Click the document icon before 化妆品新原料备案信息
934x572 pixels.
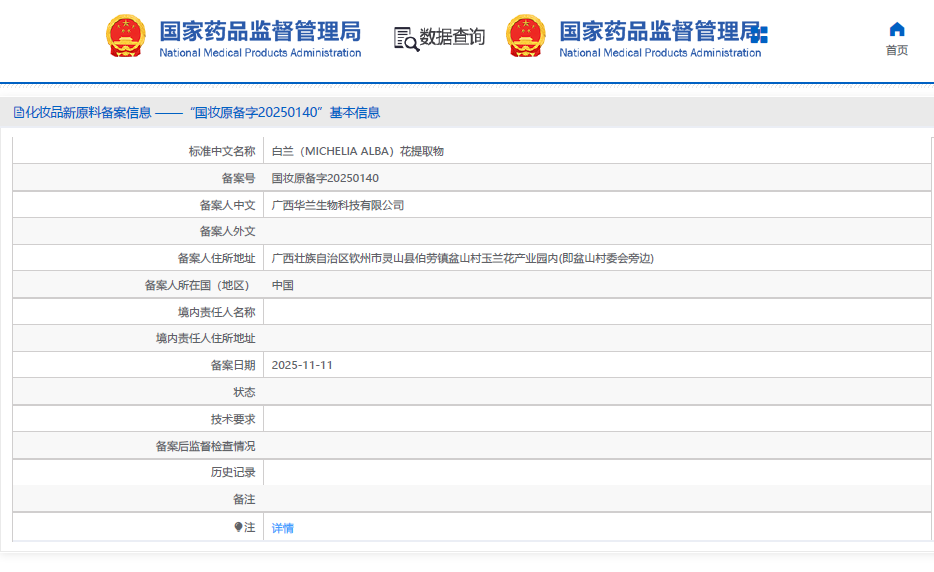click(18, 113)
